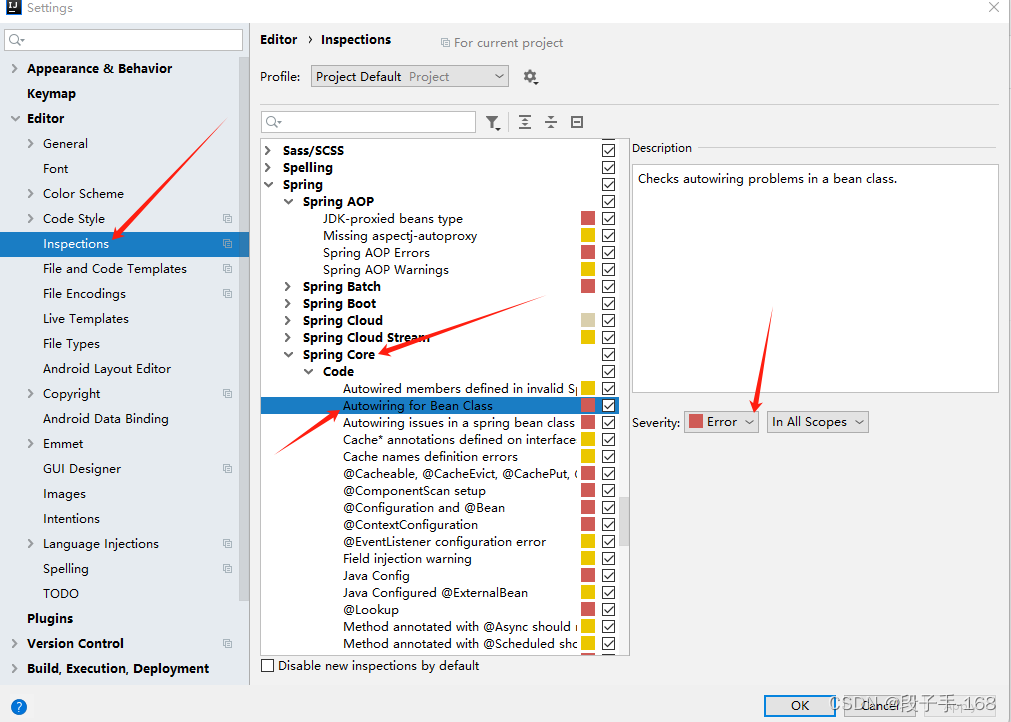Click the For current project icon
The height and width of the screenshot is (722, 1011).
coord(445,43)
